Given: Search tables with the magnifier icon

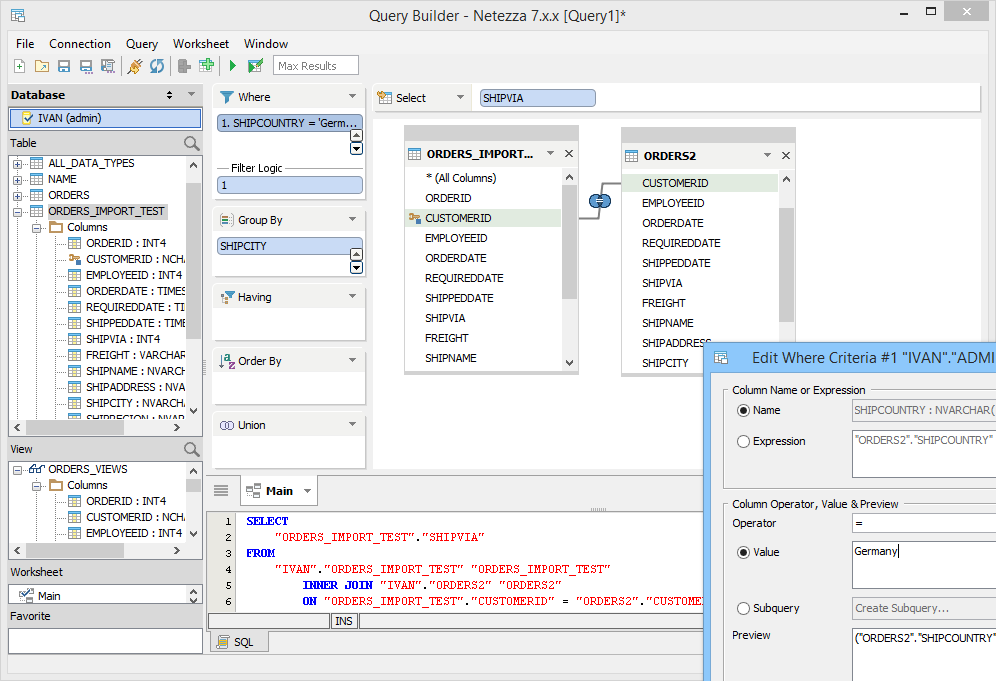Looking at the screenshot, I should click(192, 144).
